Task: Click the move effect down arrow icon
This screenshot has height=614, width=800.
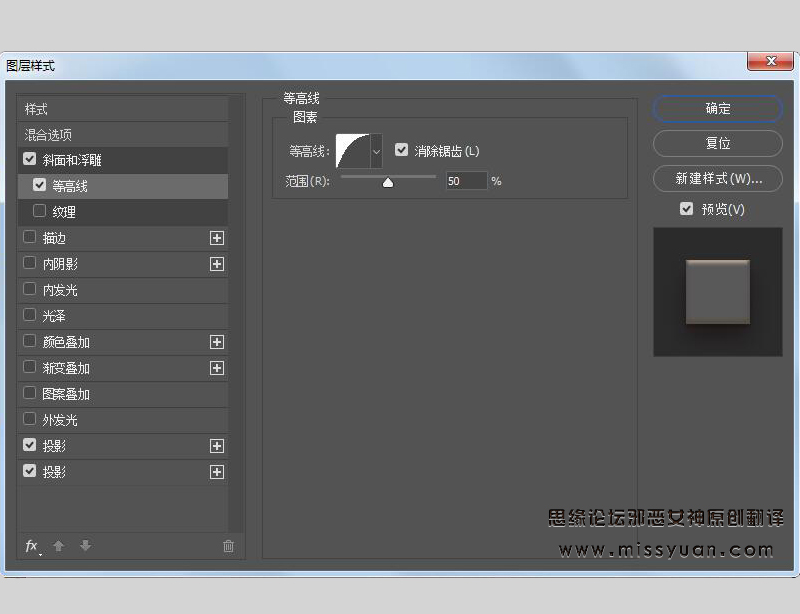Action: (85, 546)
